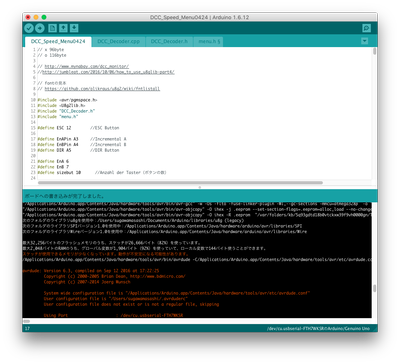The width and height of the screenshot is (400, 364).
Task: Click the 'Using Port' console line
Action: point(113,315)
